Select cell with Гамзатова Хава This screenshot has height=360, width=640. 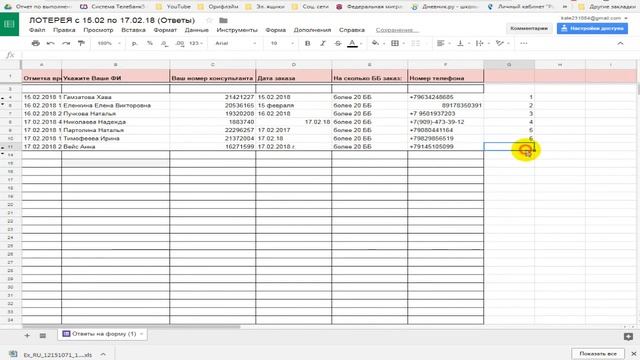116,97
